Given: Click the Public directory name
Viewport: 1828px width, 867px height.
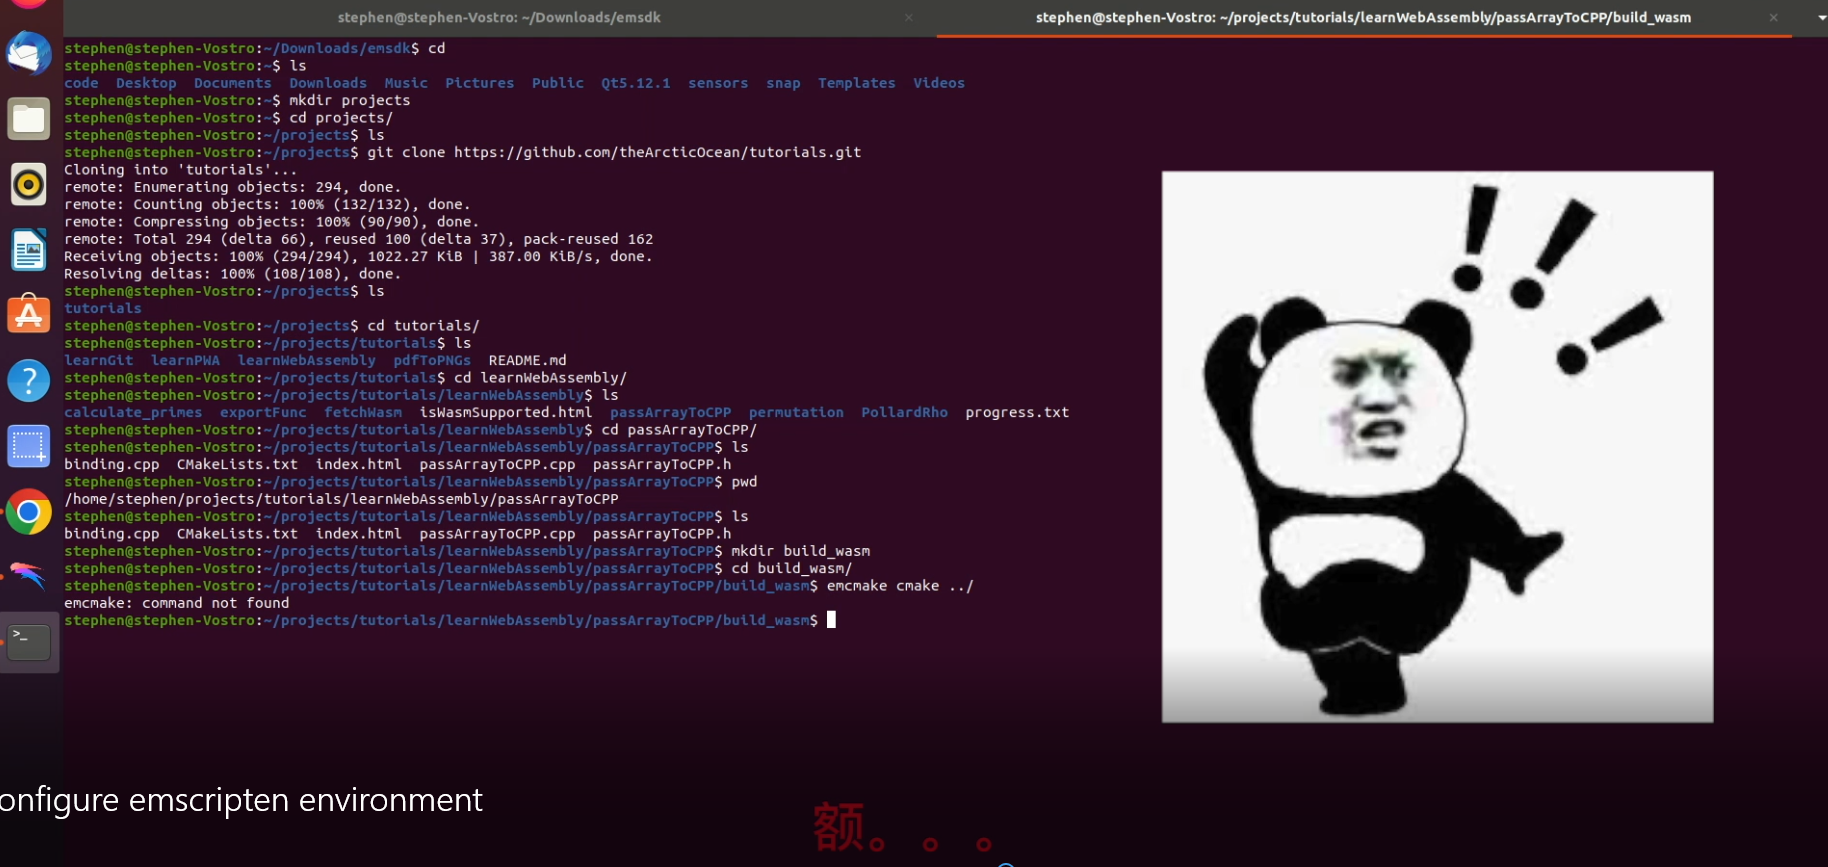Looking at the screenshot, I should pyautogui.click(x=558, y=83).
